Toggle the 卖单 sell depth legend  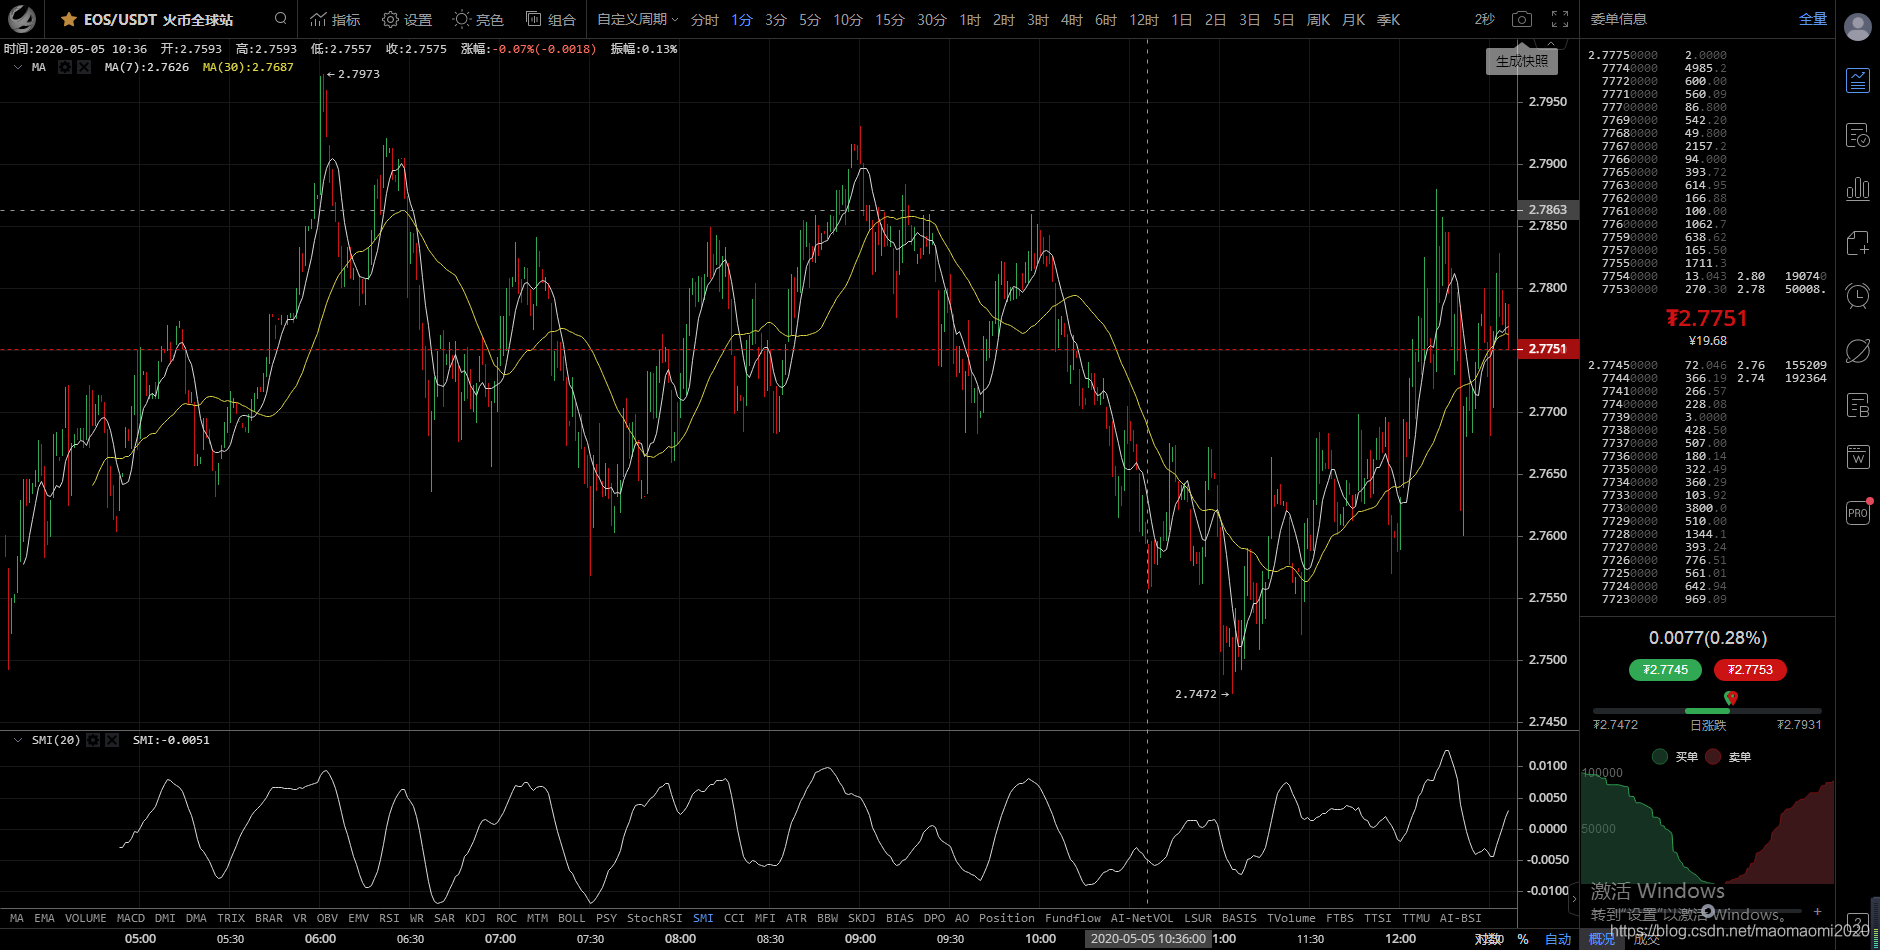coord(1729,757)
